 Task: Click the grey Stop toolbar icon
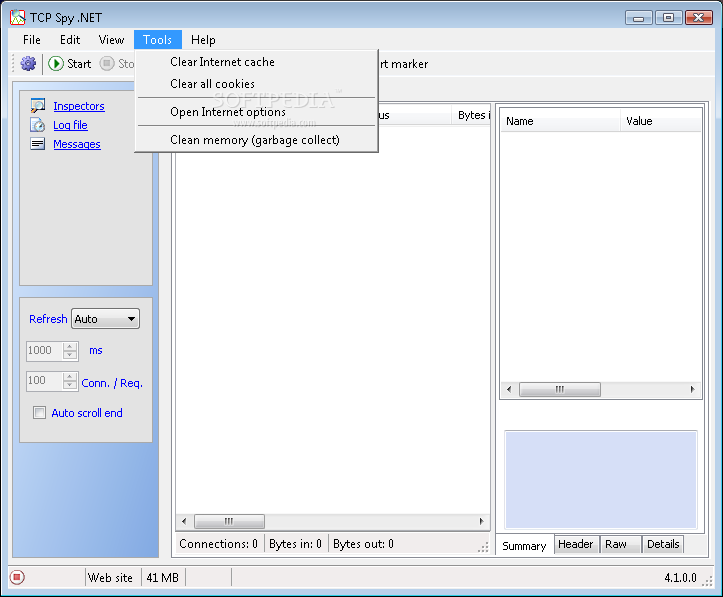pos(107,64)
